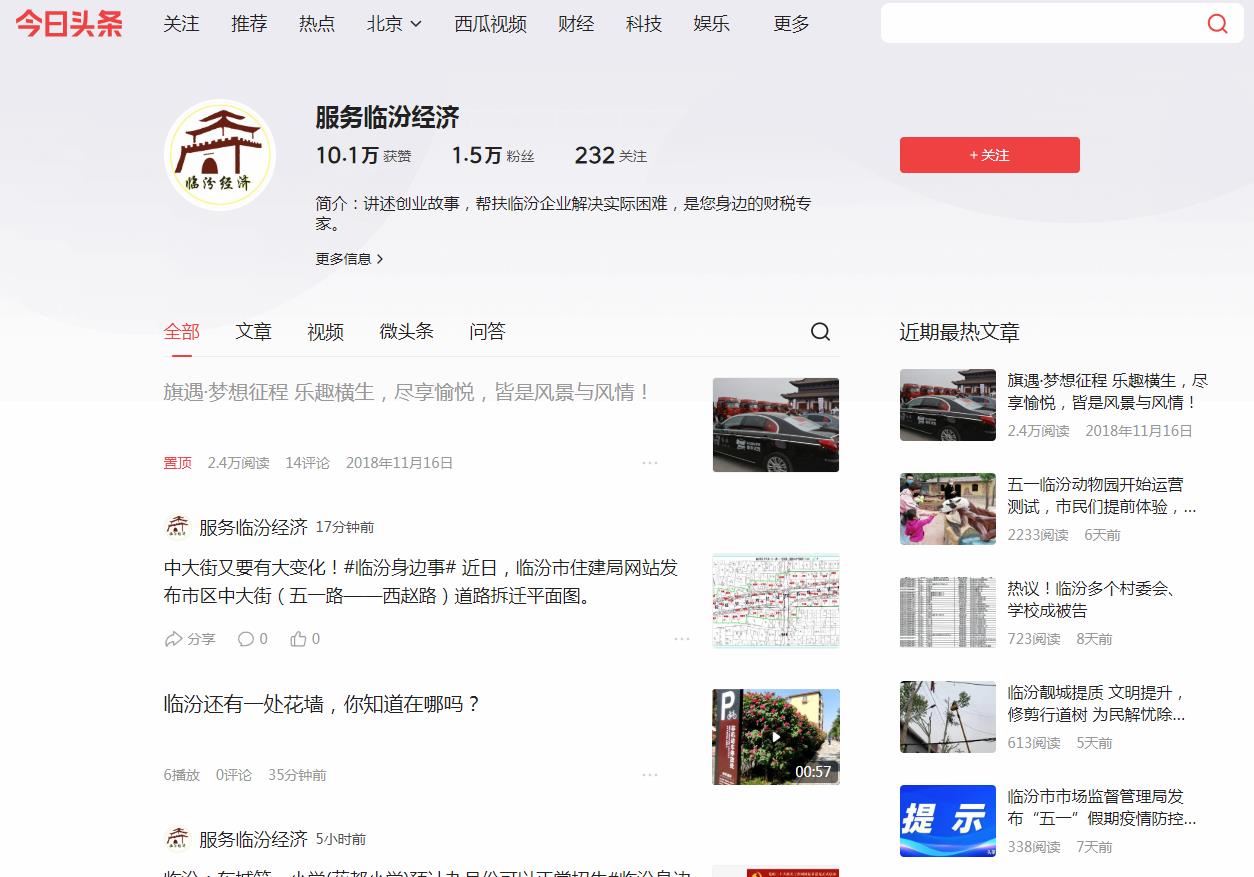The height and width of the screenshot is (877, 1254).
Task: Switch to the 问答 tab
Action: click(487, 332)
